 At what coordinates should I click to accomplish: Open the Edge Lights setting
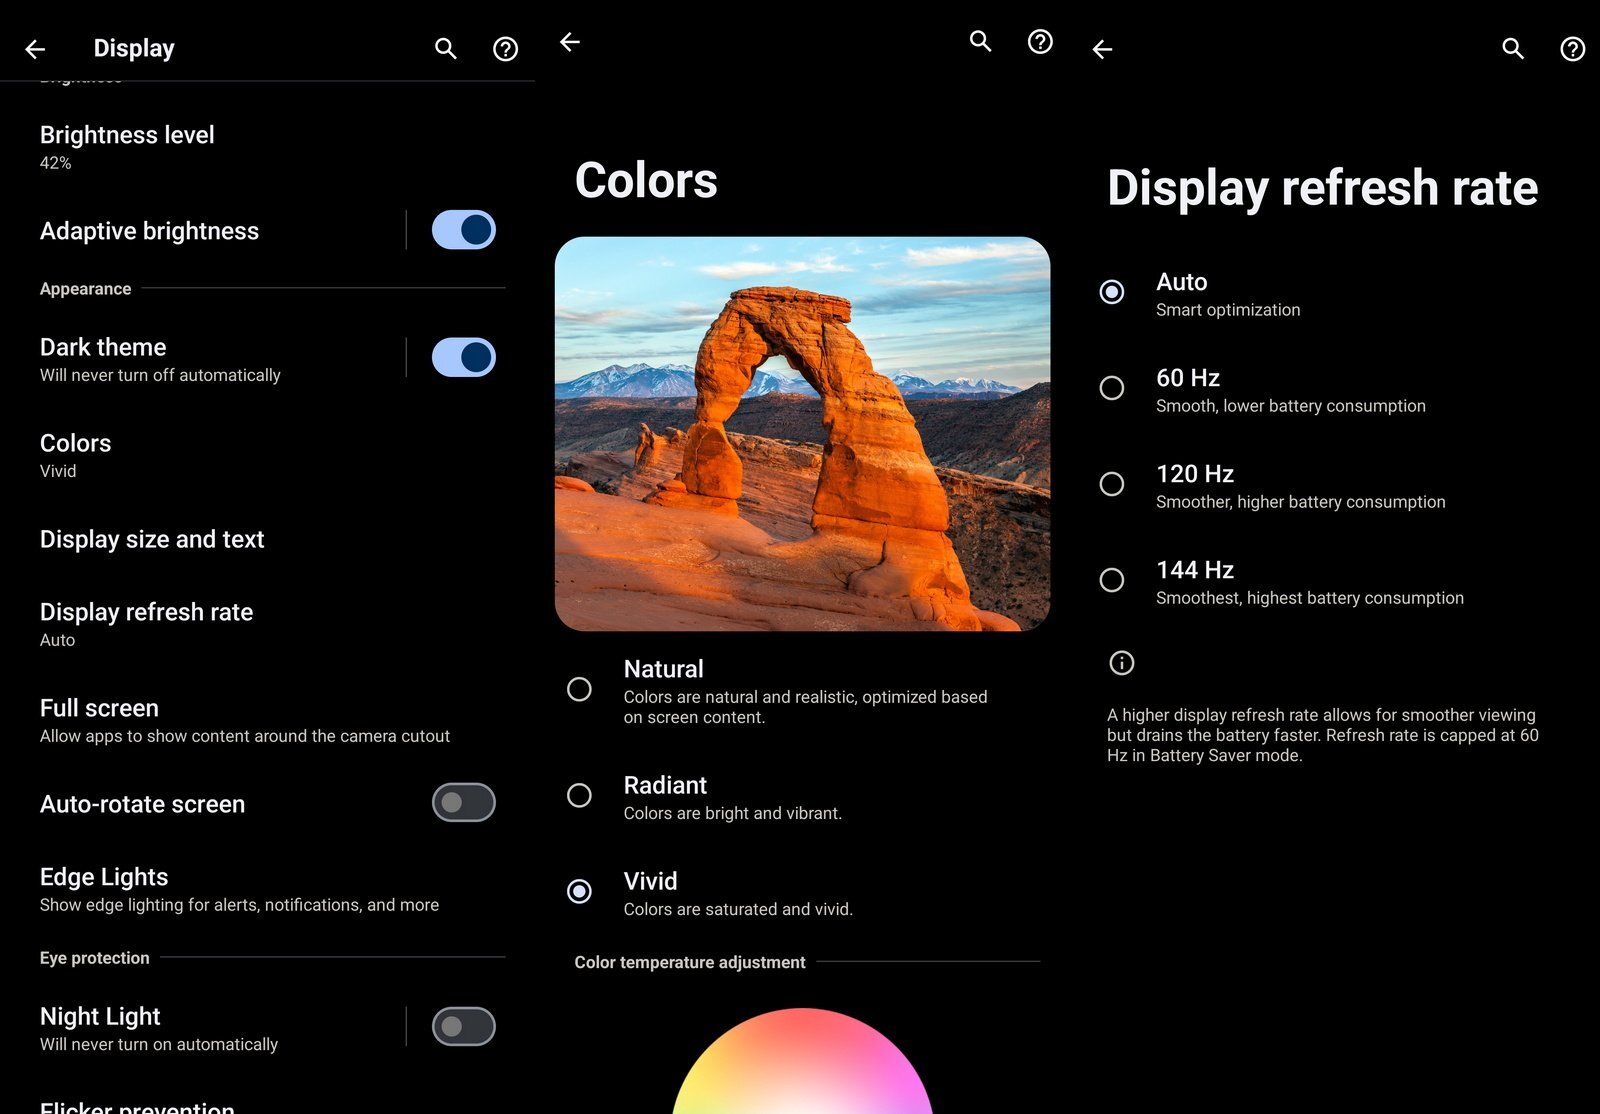point(267,889)
